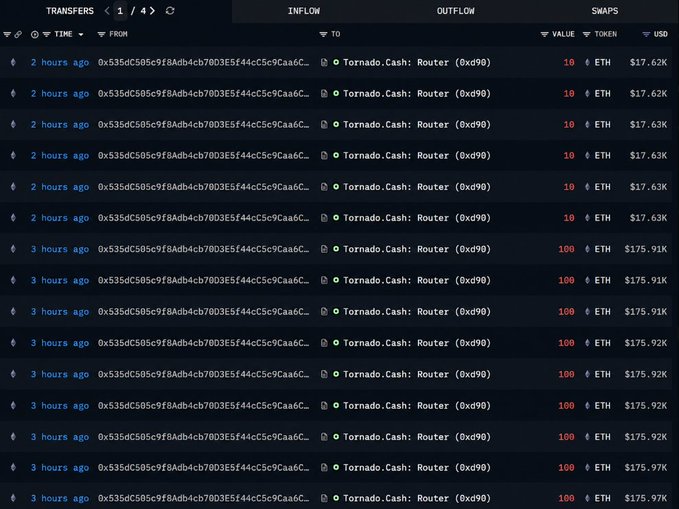Click the value 100 in the bottom row
This screenshot has height=509, width=679.
coord(566,498)
